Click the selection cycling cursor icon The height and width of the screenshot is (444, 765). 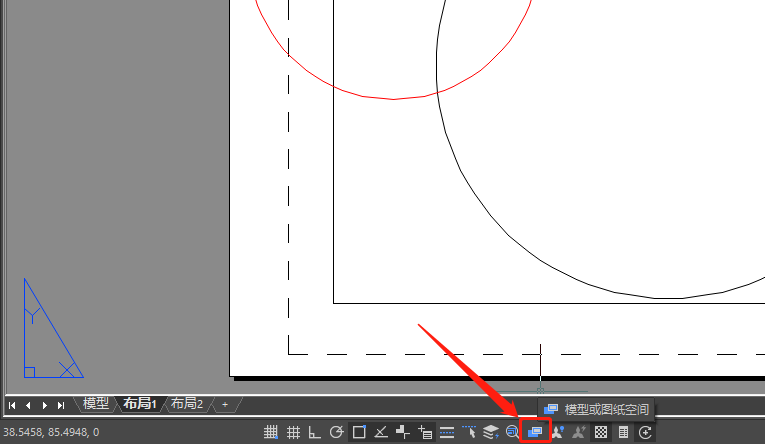[x=469, y=432]
